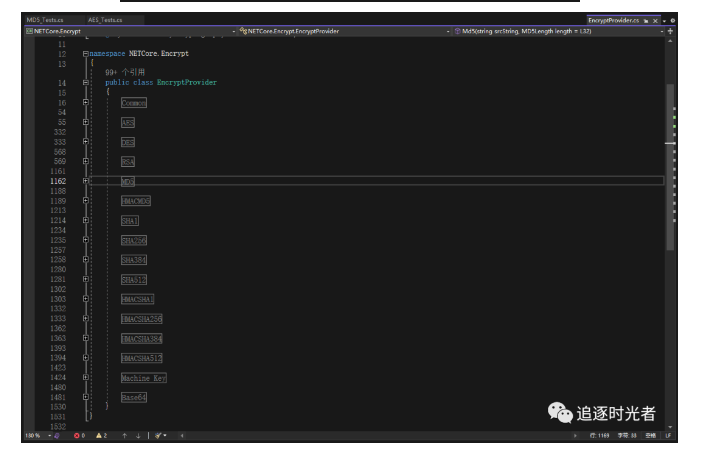Click the yellow warning count icon

pos(99,435)
